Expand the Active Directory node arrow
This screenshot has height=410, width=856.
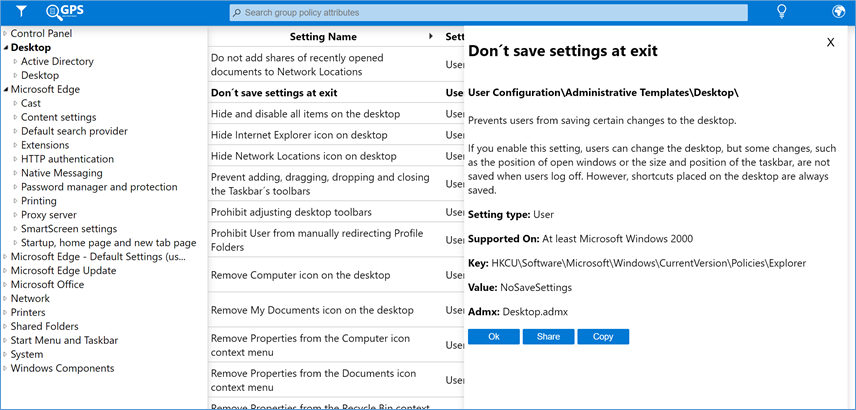16,62
